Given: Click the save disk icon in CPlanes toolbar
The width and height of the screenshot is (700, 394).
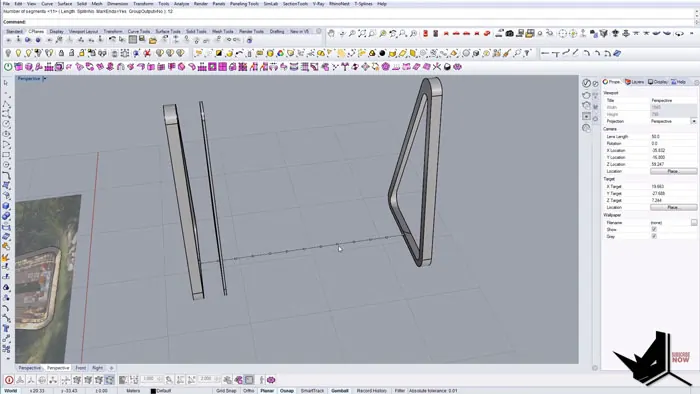Looking at the screenshot, I should pos(142,40).
